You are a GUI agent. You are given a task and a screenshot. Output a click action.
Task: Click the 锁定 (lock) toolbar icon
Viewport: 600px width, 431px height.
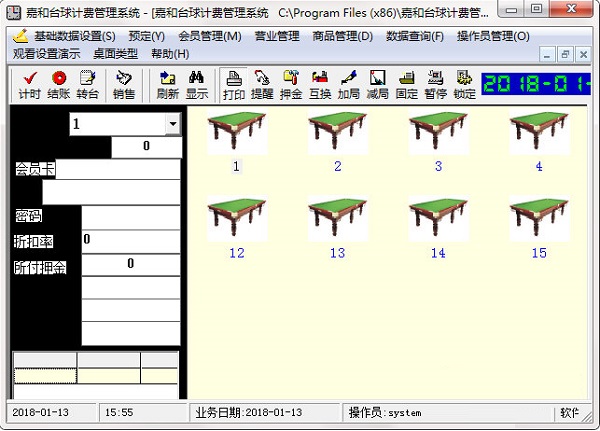click(x=465, y=85)
